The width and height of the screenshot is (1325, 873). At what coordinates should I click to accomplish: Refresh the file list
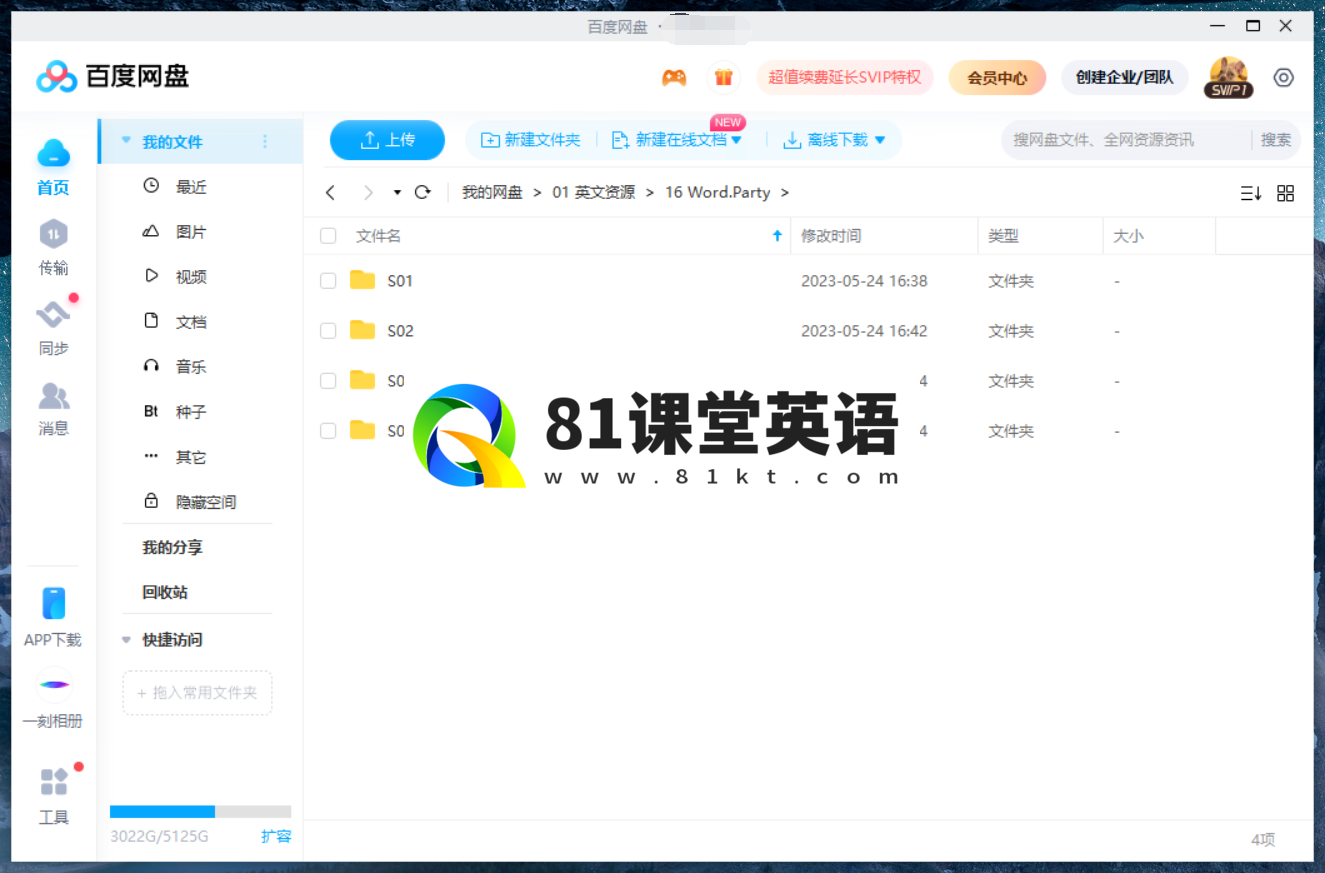423,192
